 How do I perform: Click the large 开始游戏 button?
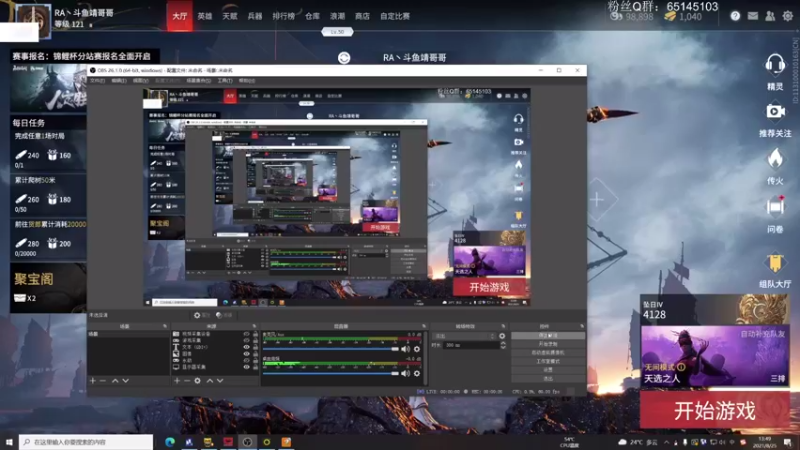pyautogui.click(x=714, y=410)
